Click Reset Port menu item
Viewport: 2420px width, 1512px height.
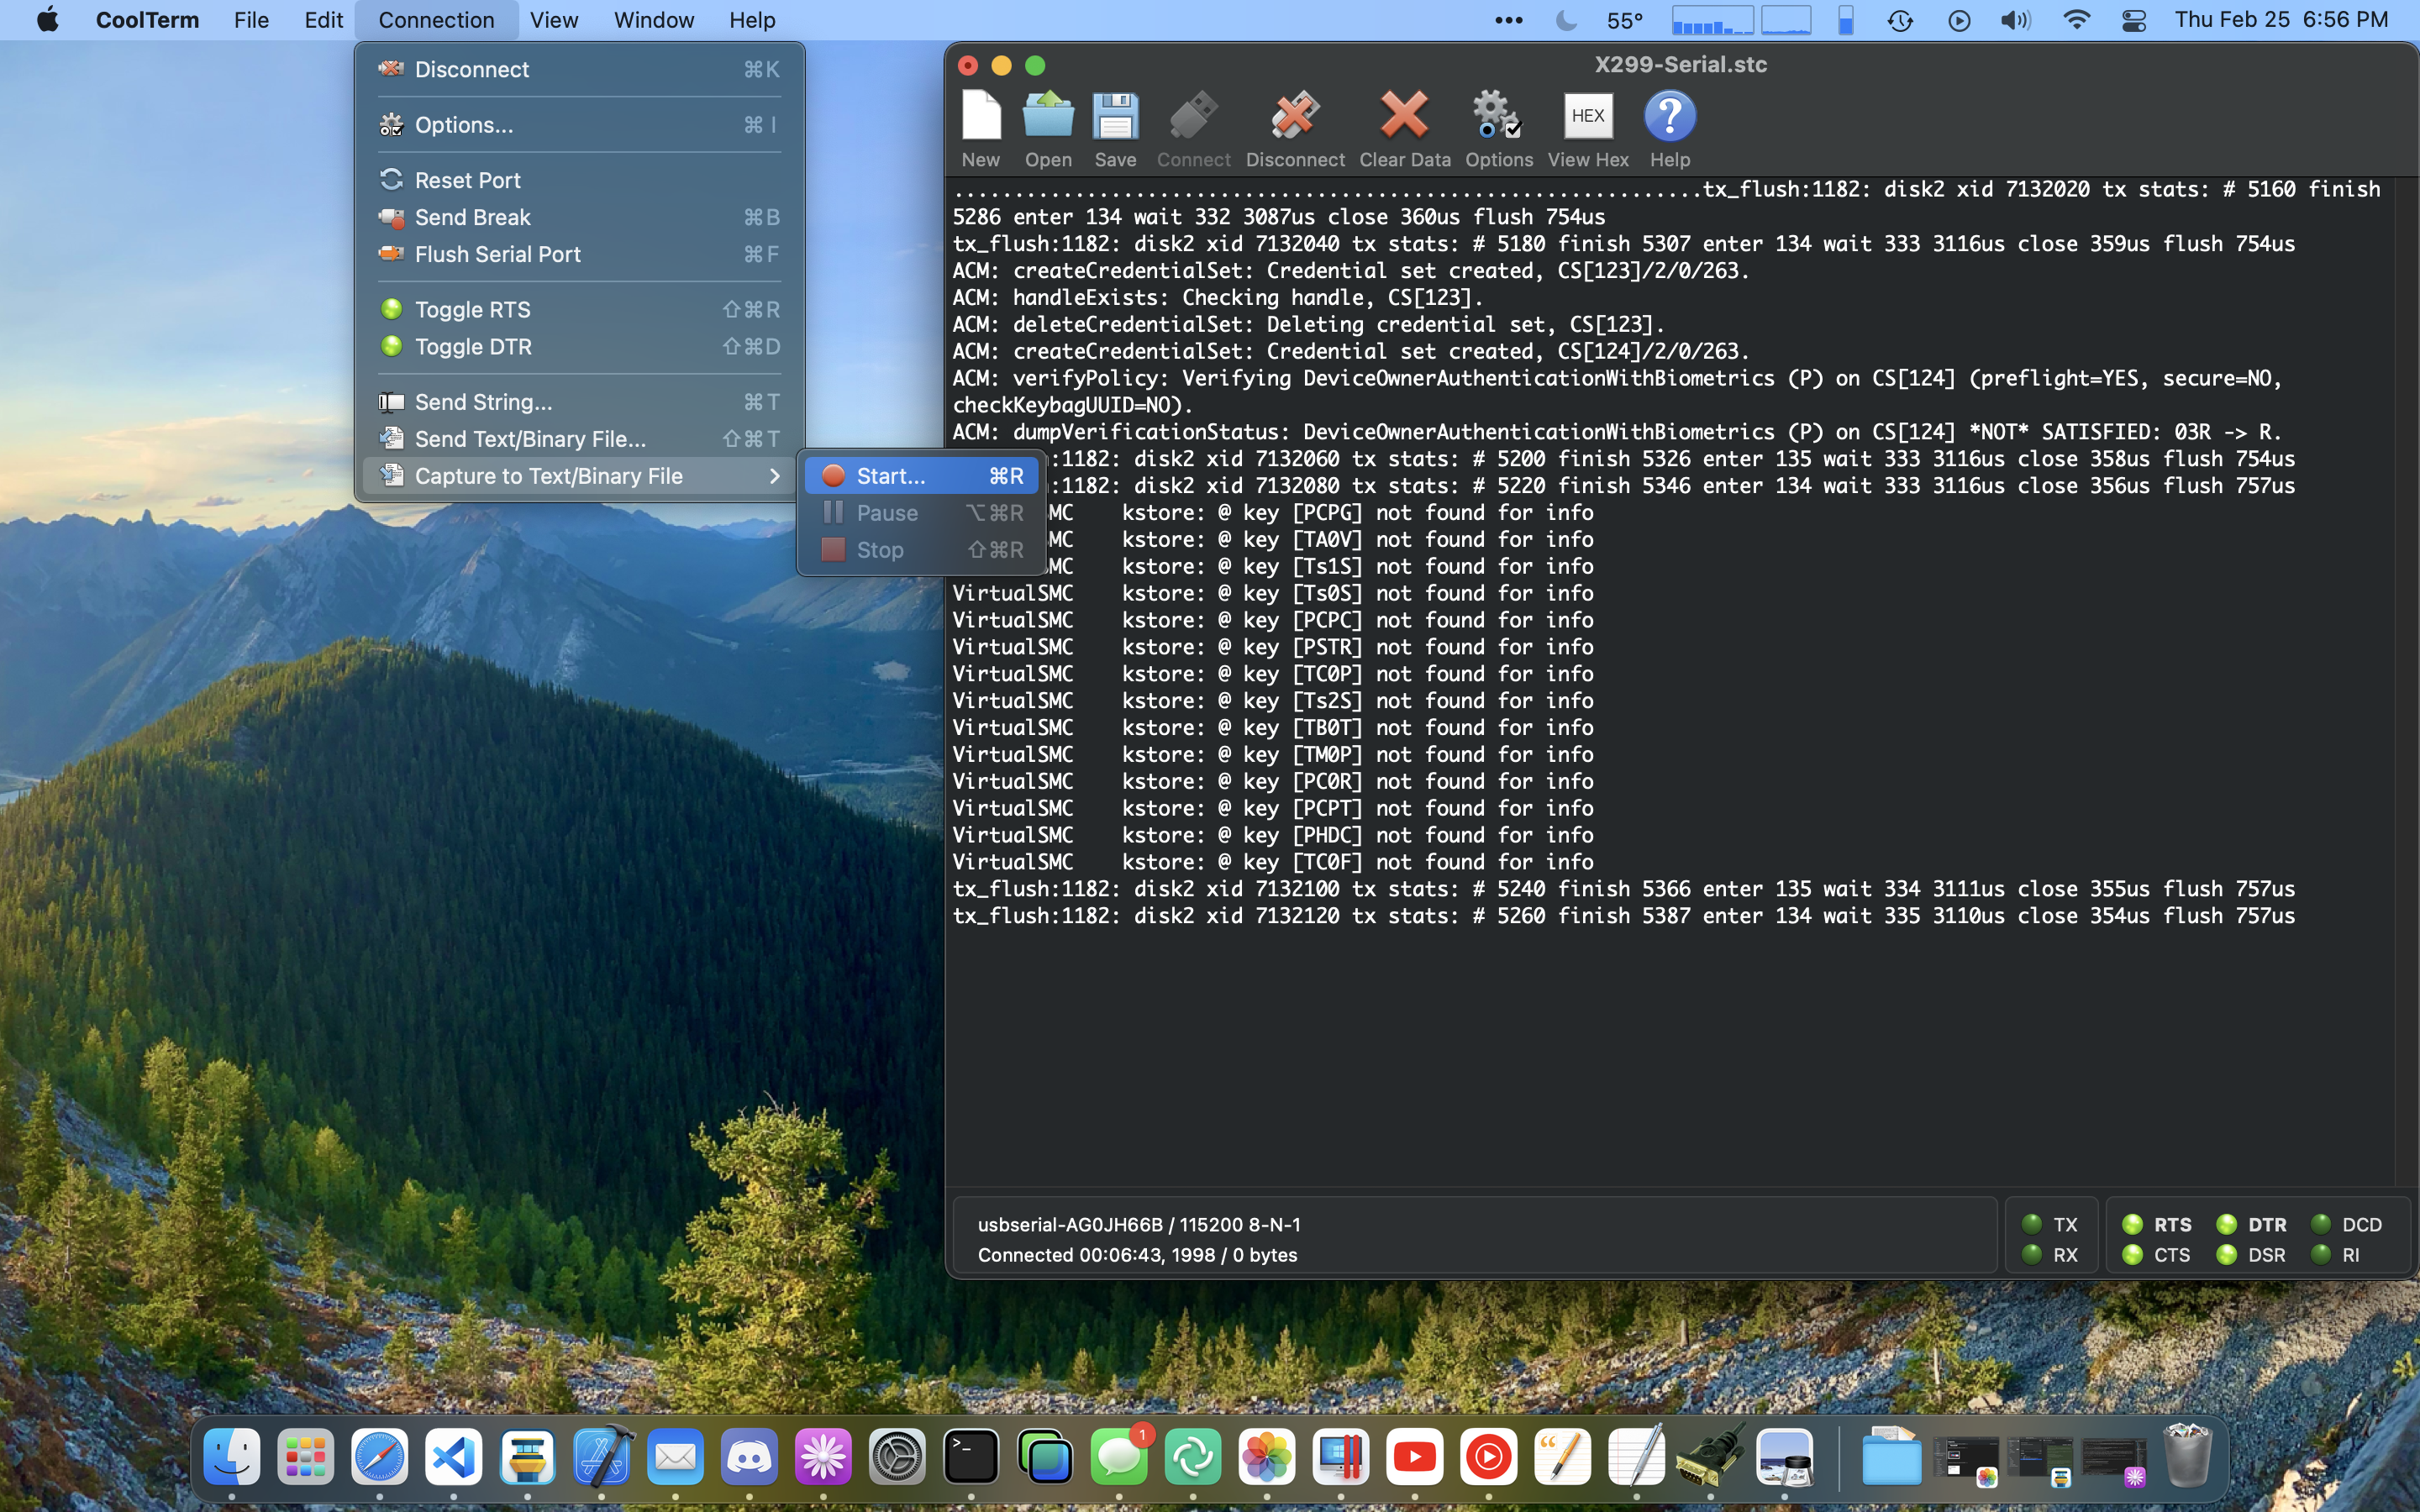tap(467, 180)
